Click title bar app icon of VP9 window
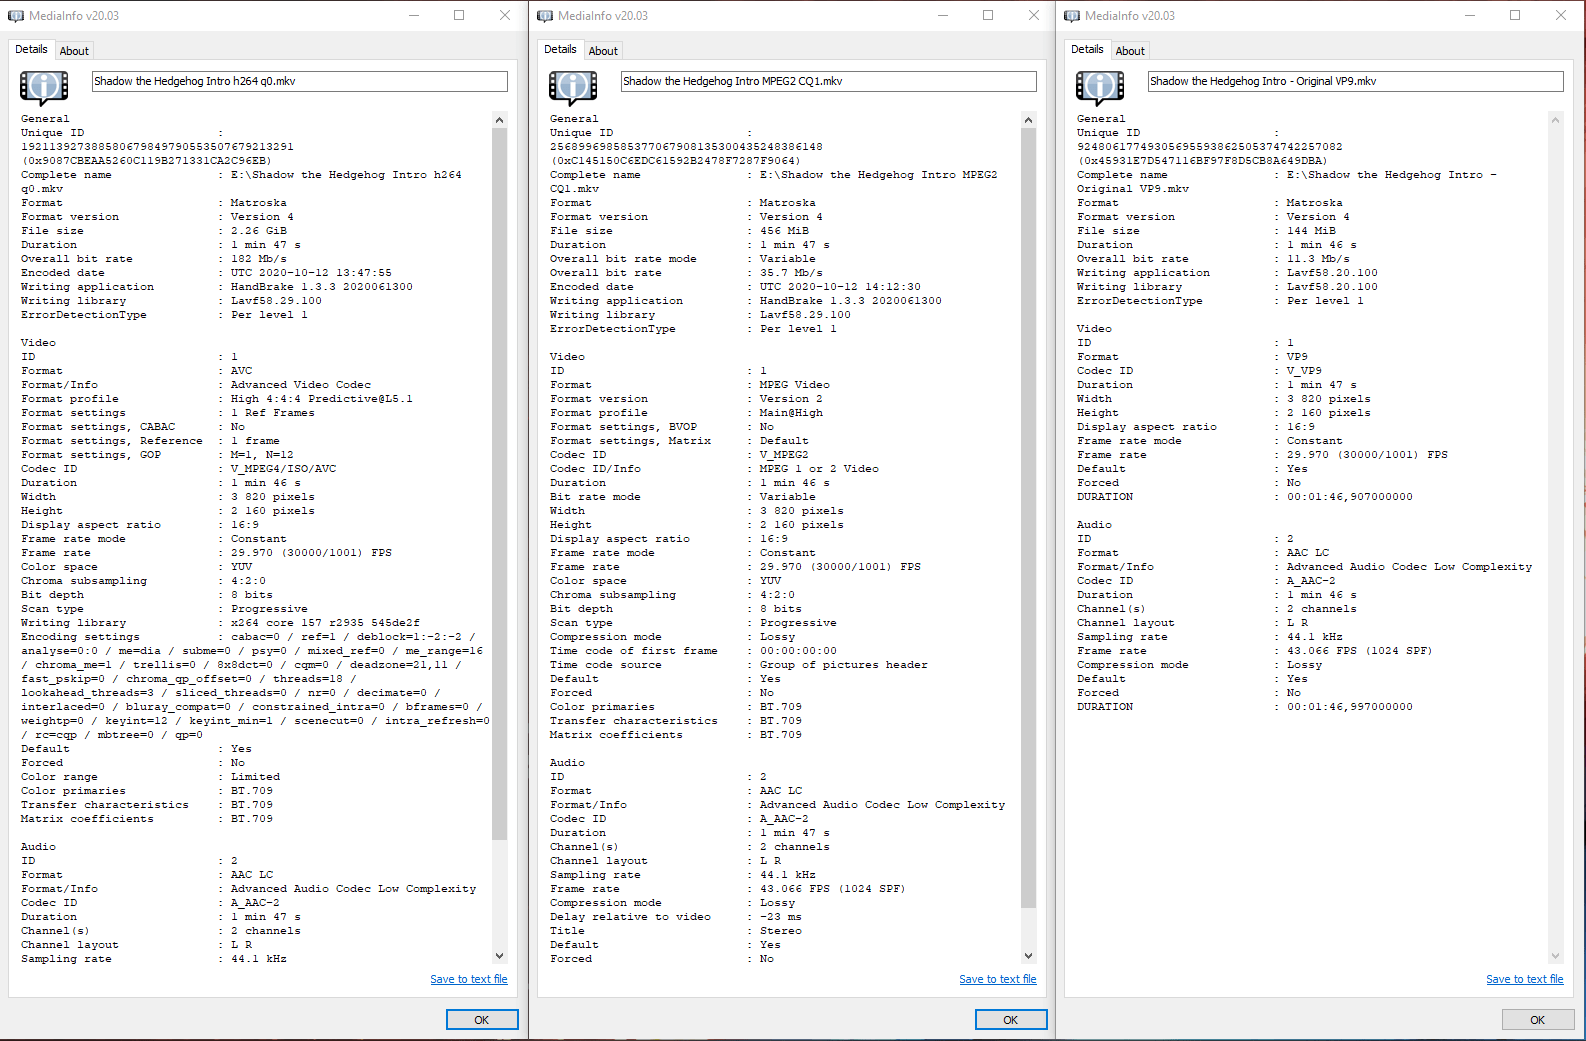 pyautogui.click(x=1072, y=16)
